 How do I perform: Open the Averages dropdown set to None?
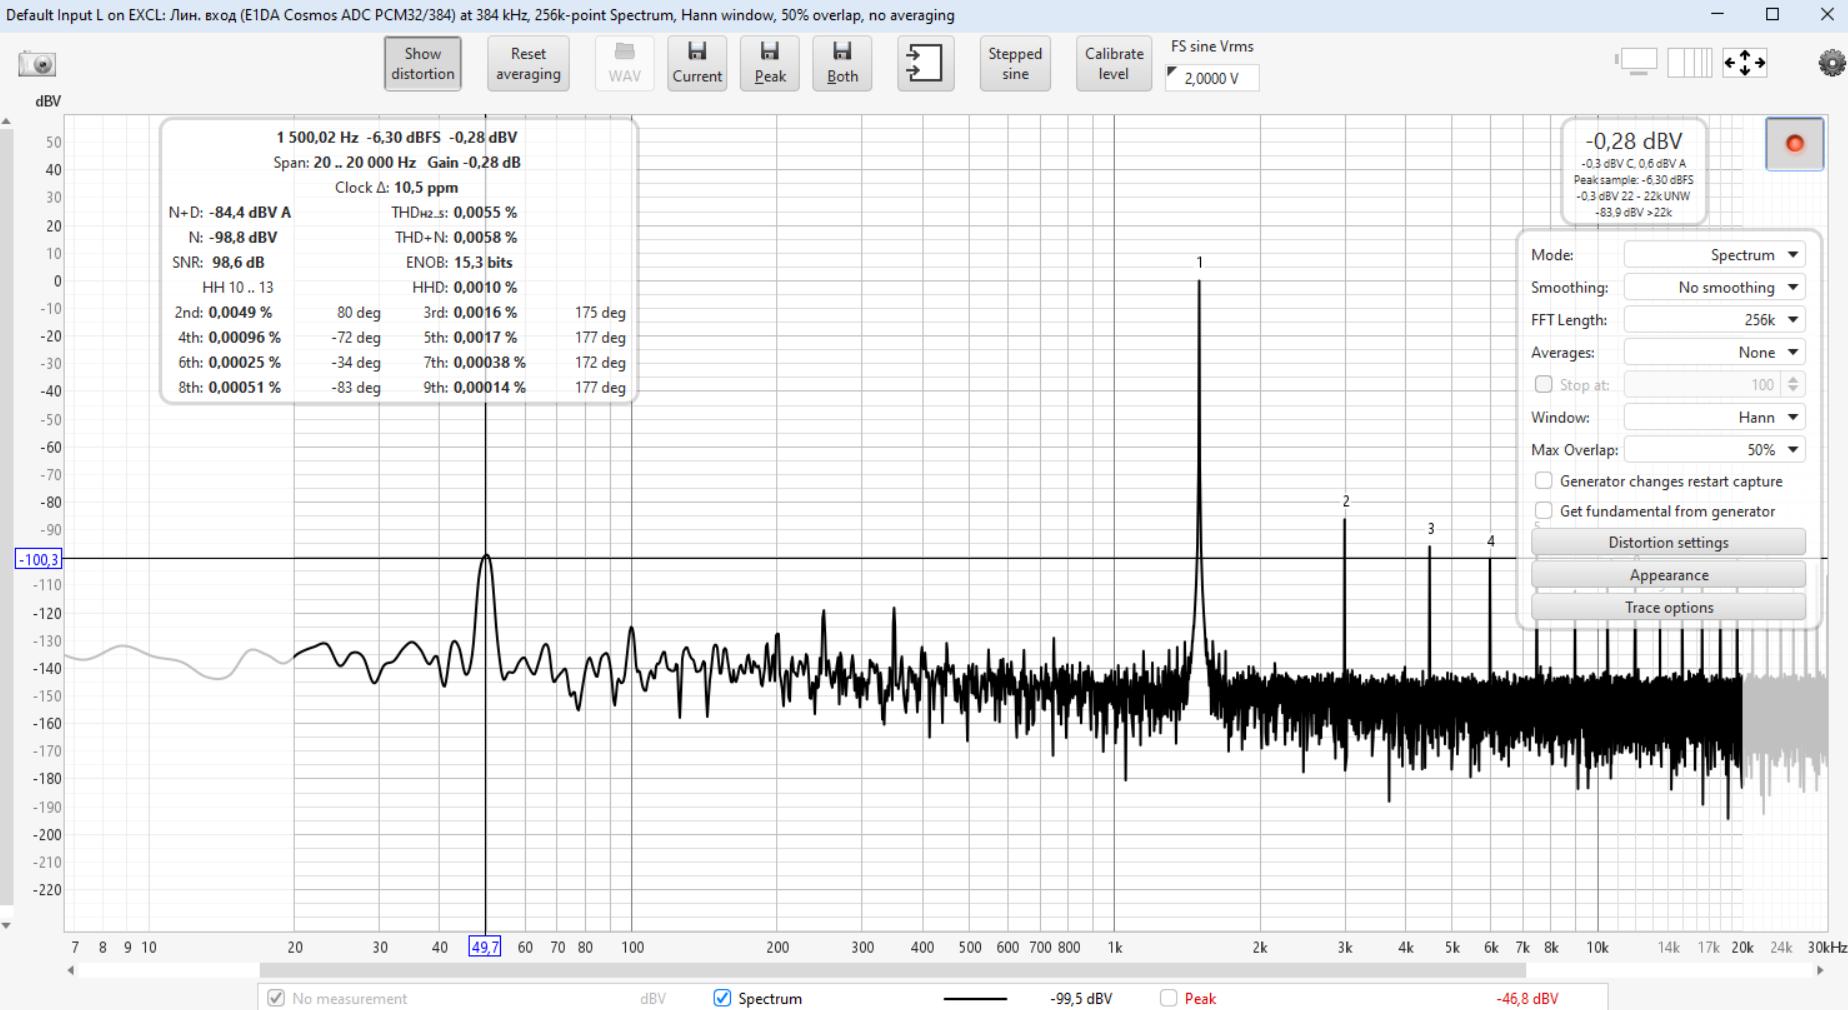point(1714,352)
